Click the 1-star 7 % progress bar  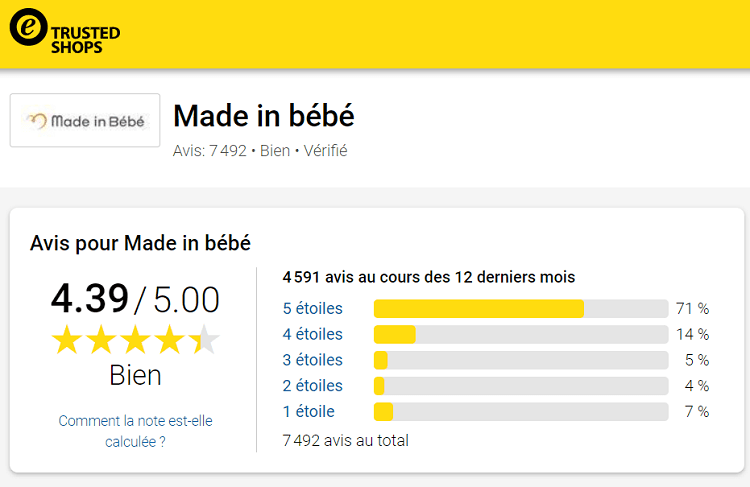coord(520,412)
